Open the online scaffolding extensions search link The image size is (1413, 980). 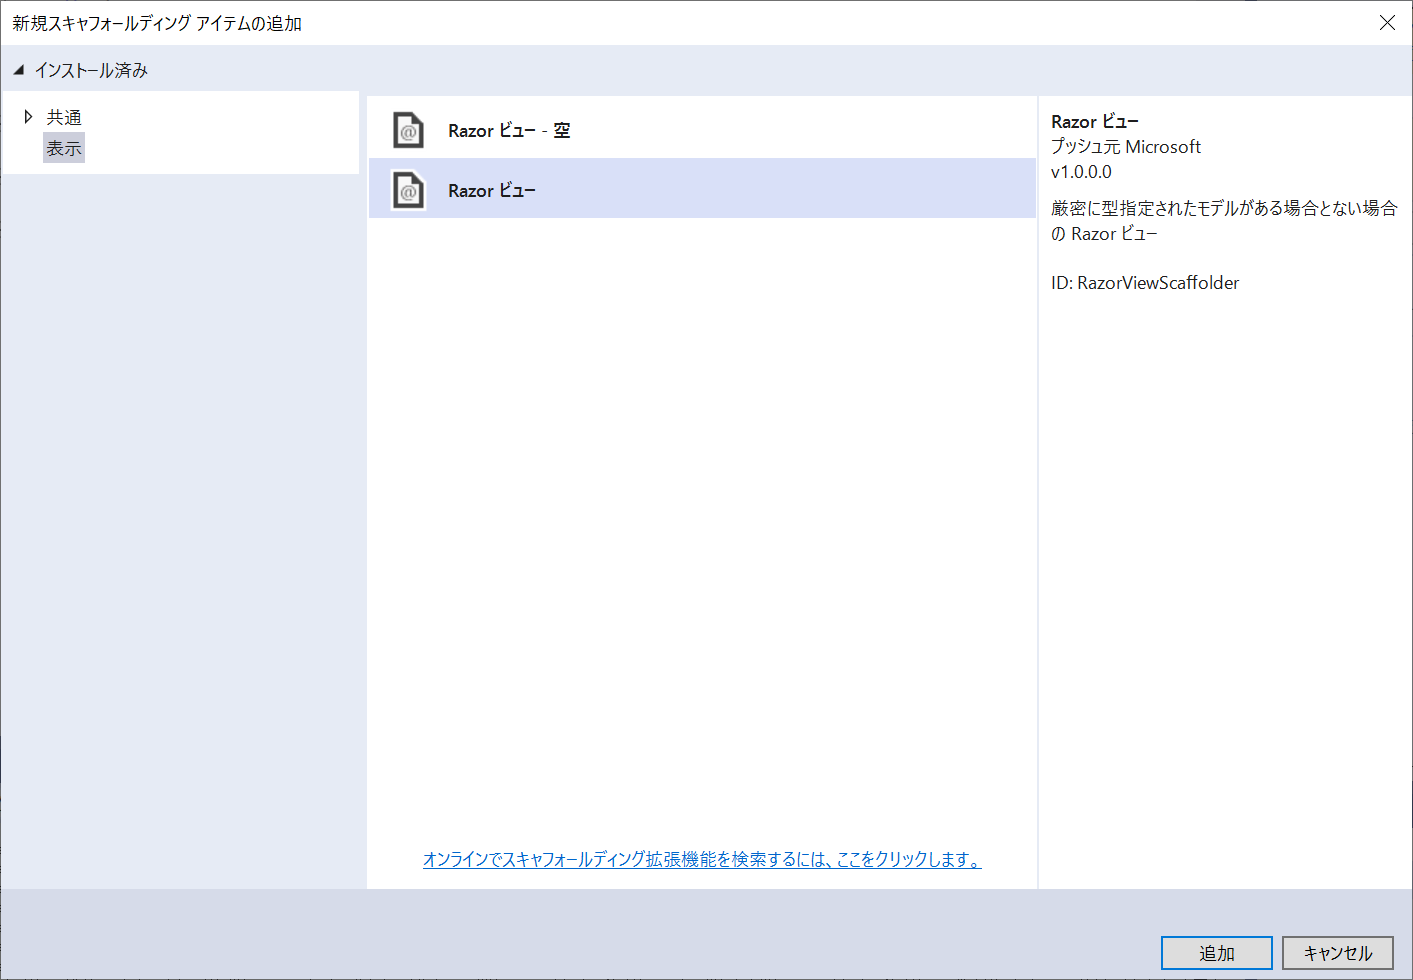click(x=702, y=859)
